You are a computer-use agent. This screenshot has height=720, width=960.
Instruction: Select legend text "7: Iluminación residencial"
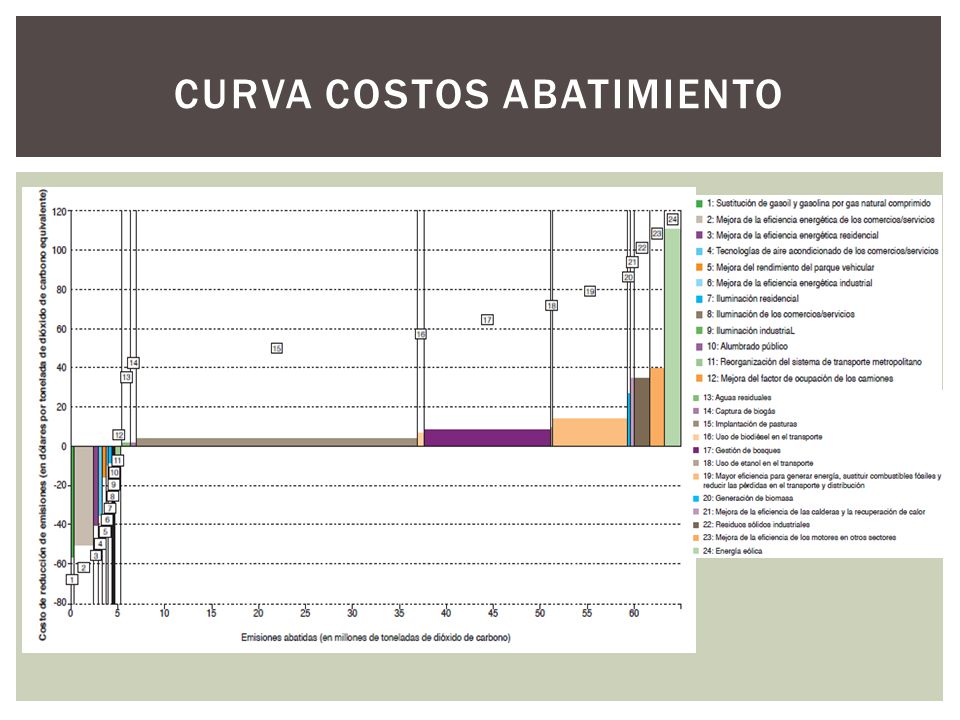pyautogui.click(x=752, y=299)
